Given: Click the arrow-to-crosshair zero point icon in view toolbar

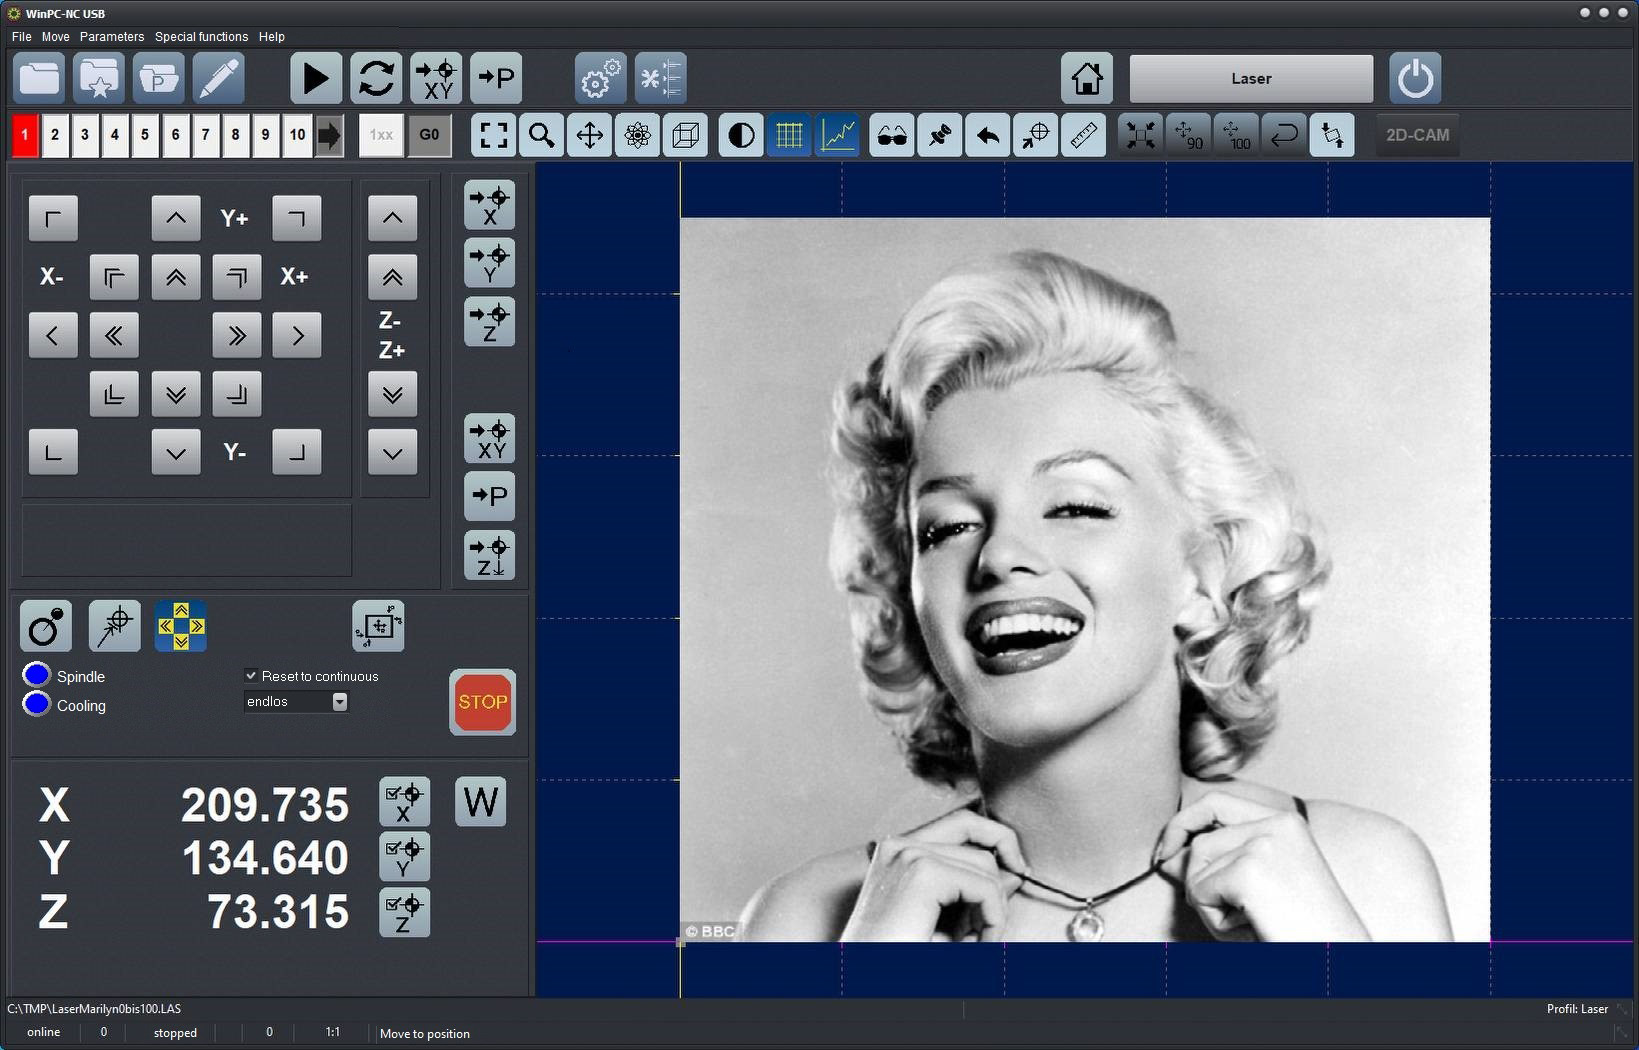Looking at the screenshot, I should tap(1036, 135).
